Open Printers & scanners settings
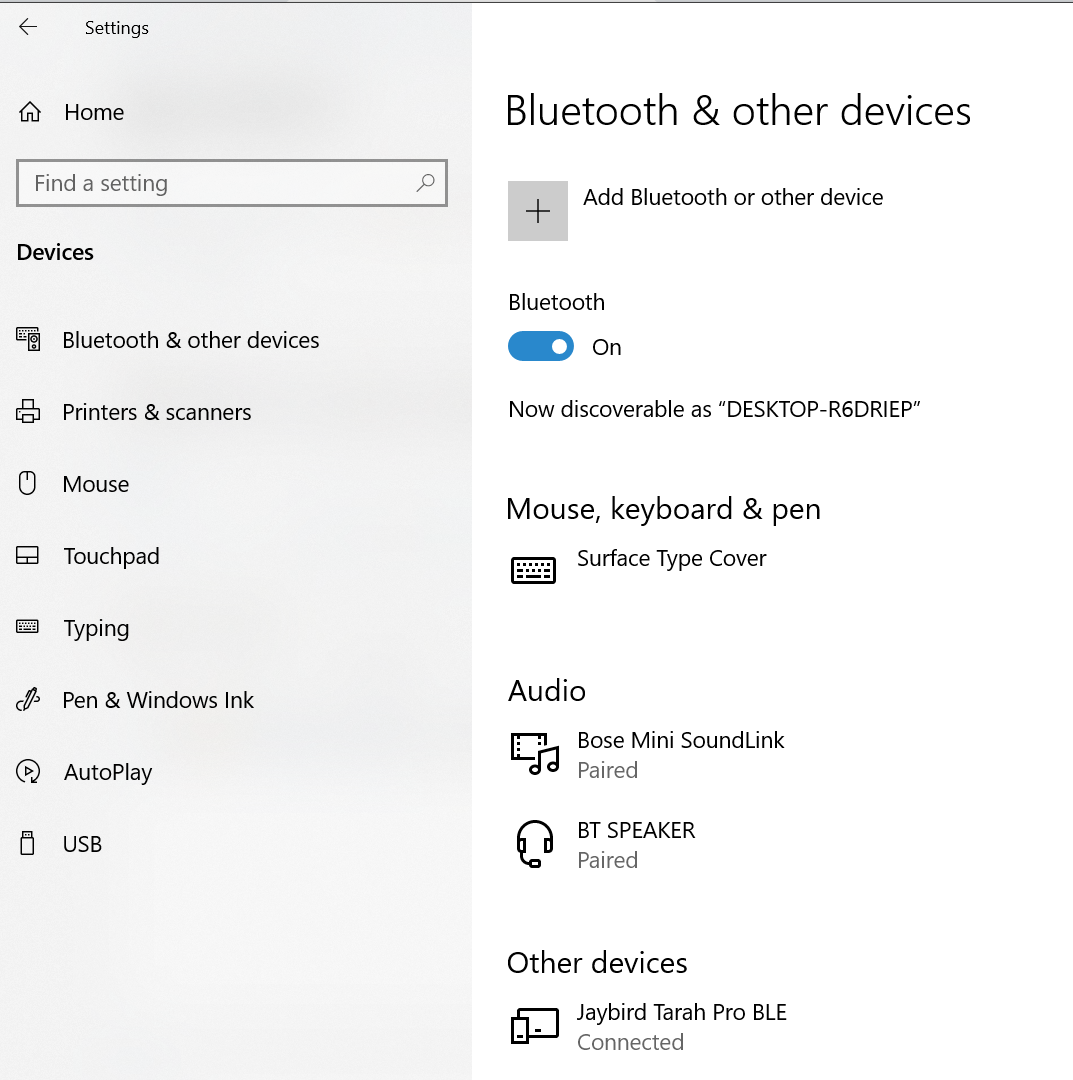The image size is (1073, 1080). point(156,412)
